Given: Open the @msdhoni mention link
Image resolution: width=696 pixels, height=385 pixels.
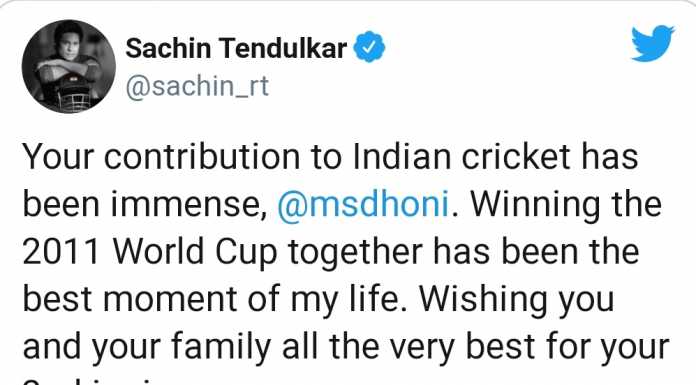Looking at the screenshot, I should coord(364,204).
